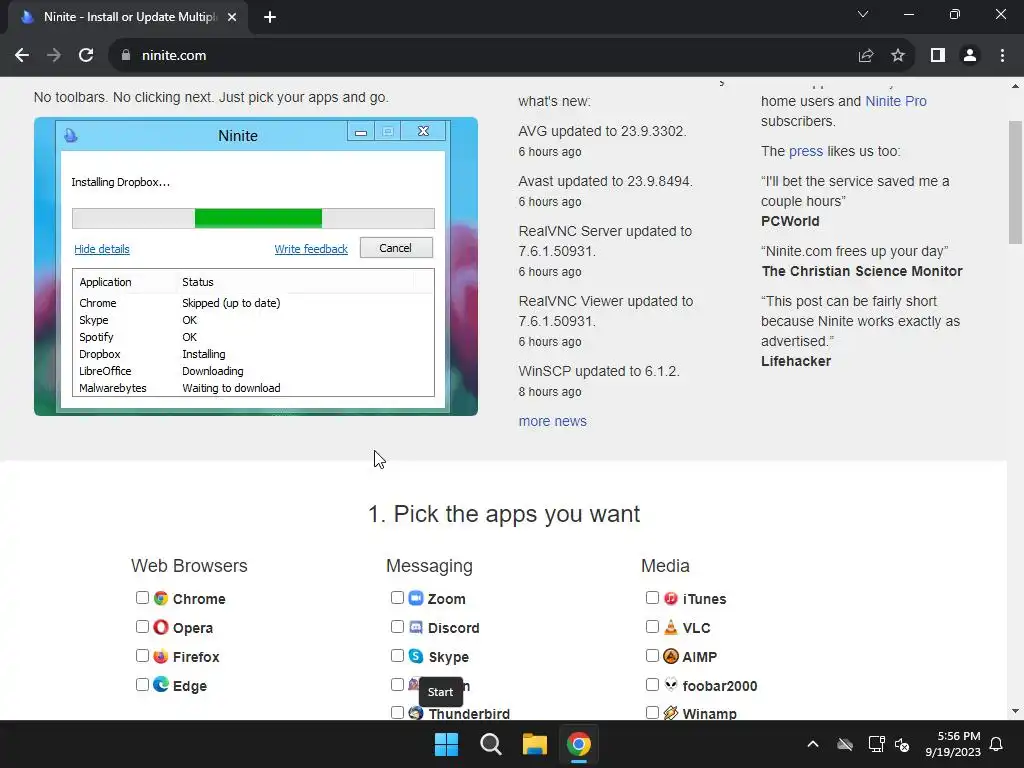Open File Explorer from the taskbar

[534, 744]
